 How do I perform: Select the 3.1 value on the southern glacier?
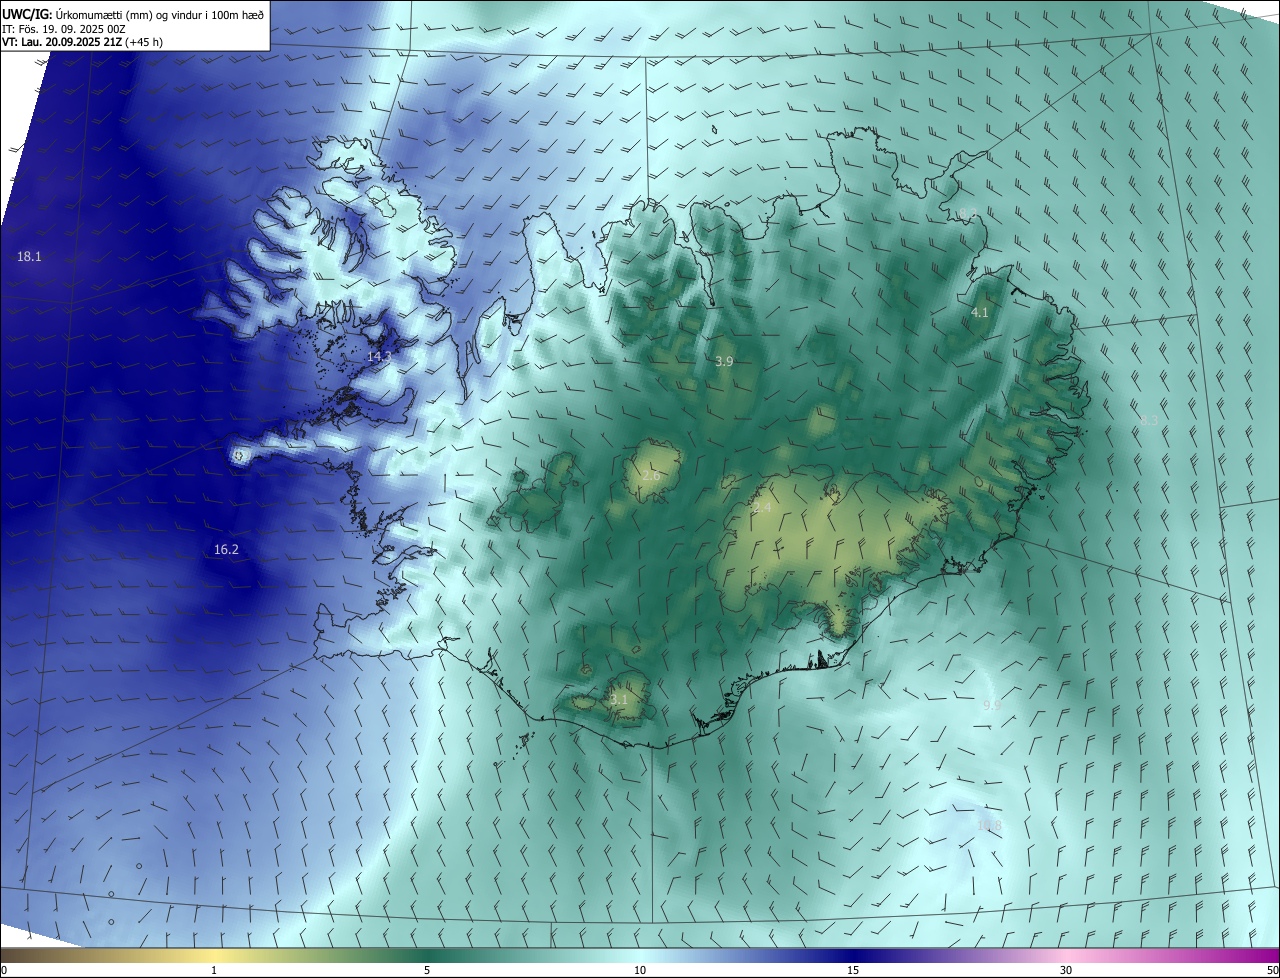(619, 700)
